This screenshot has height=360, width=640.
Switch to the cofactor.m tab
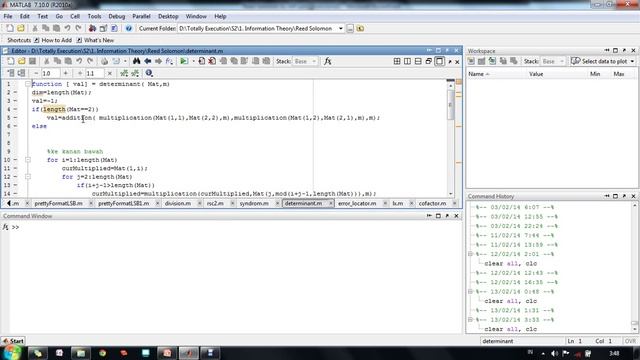click(x=432, y=203)
